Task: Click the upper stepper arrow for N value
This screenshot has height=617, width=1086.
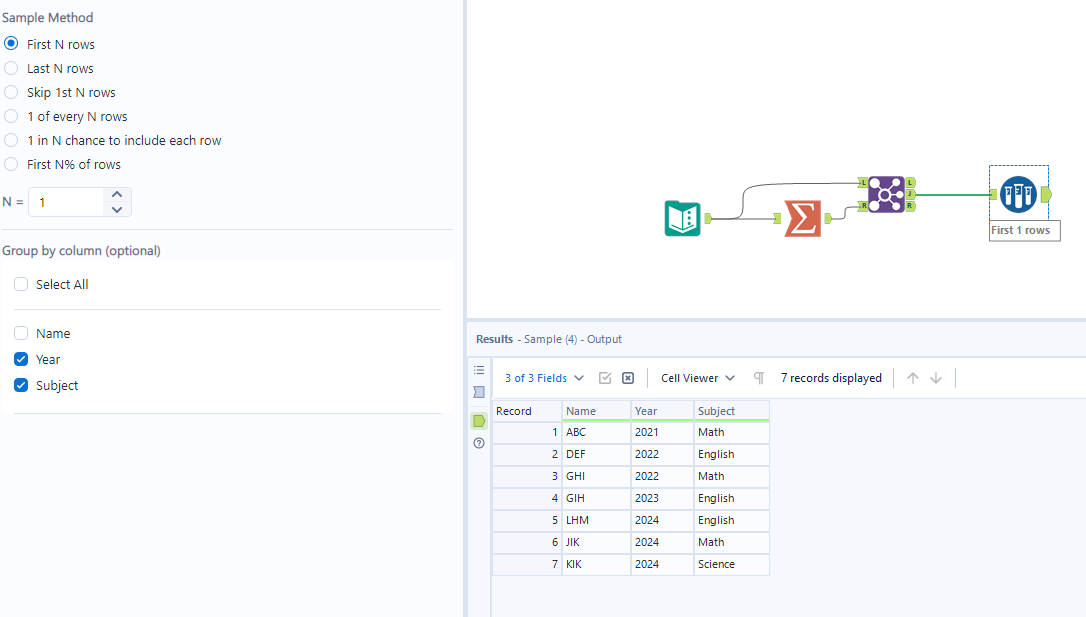Action: coord(116,195)
